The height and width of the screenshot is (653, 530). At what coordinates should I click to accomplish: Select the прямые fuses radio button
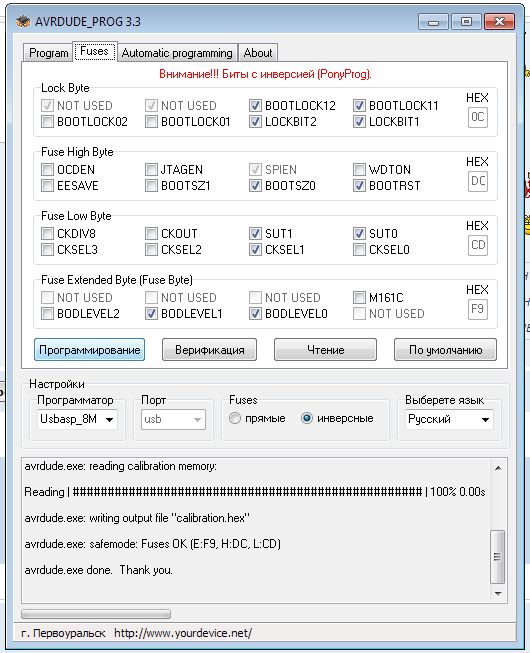[235, 418]
